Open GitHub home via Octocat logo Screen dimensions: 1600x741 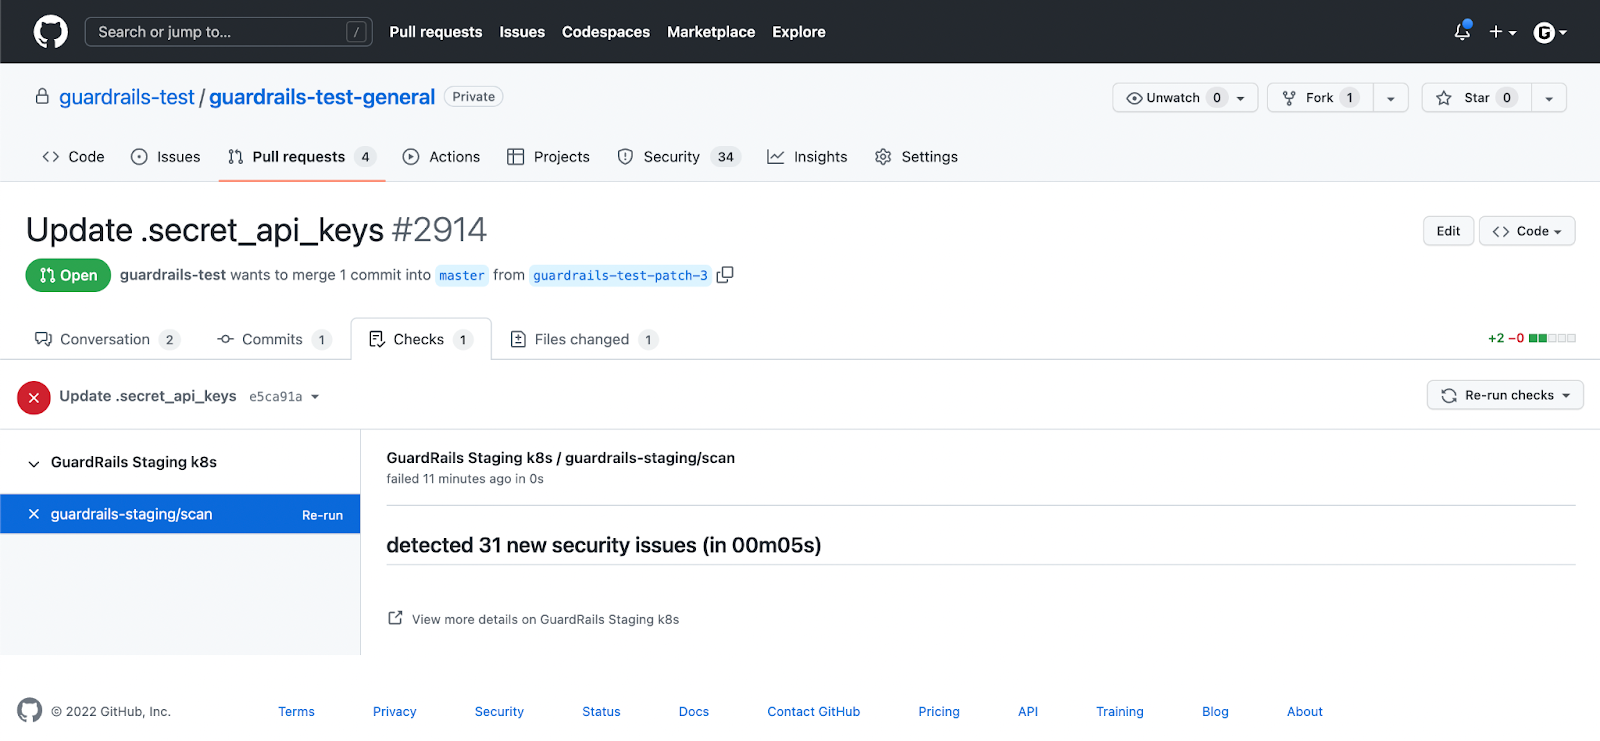pyautogui.click(x=51, y=32)
